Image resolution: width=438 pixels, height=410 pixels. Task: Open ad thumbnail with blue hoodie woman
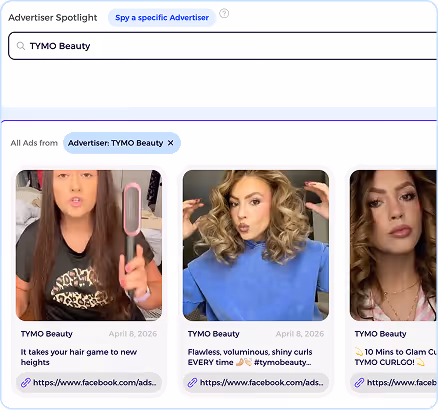click(x=256, y=245)
